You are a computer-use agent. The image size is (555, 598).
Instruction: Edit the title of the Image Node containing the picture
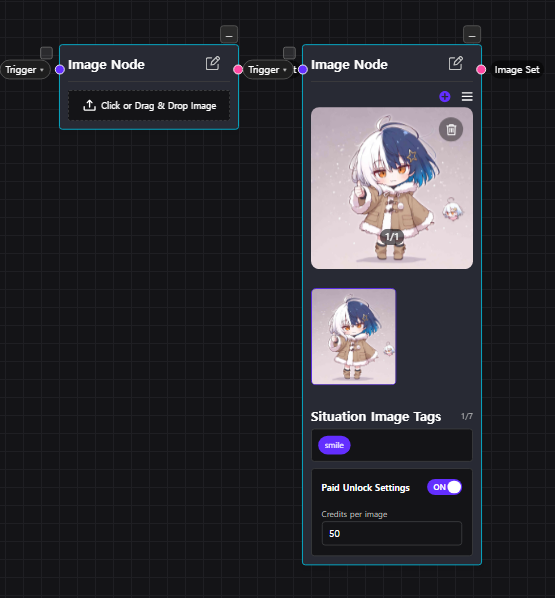click(x=456, y=63)
